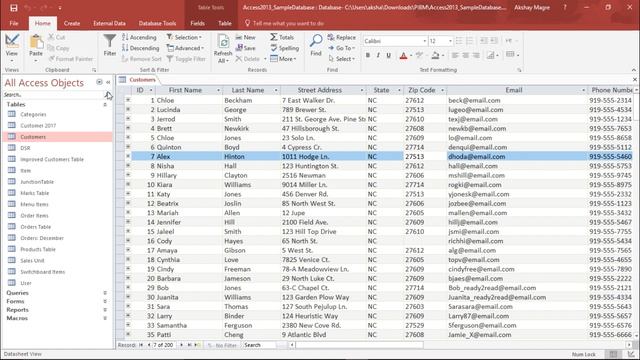Open All Access Objects pane menu
The width and height of the screenshot is (640, 360).
[99, 82]
